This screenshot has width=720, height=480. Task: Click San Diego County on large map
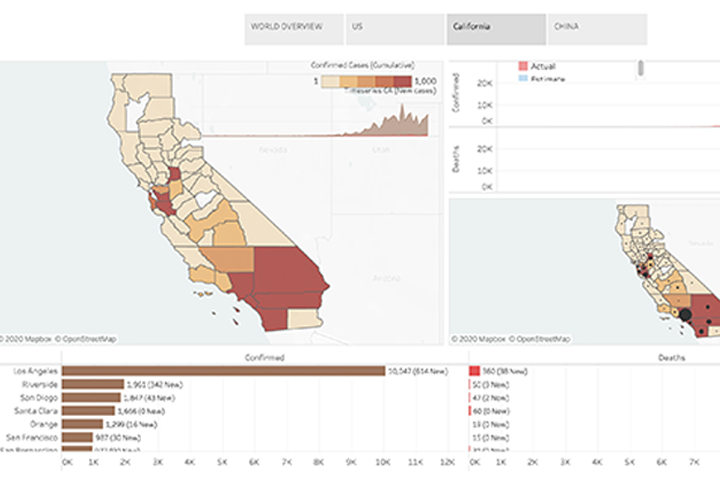(x=274, y=319)
